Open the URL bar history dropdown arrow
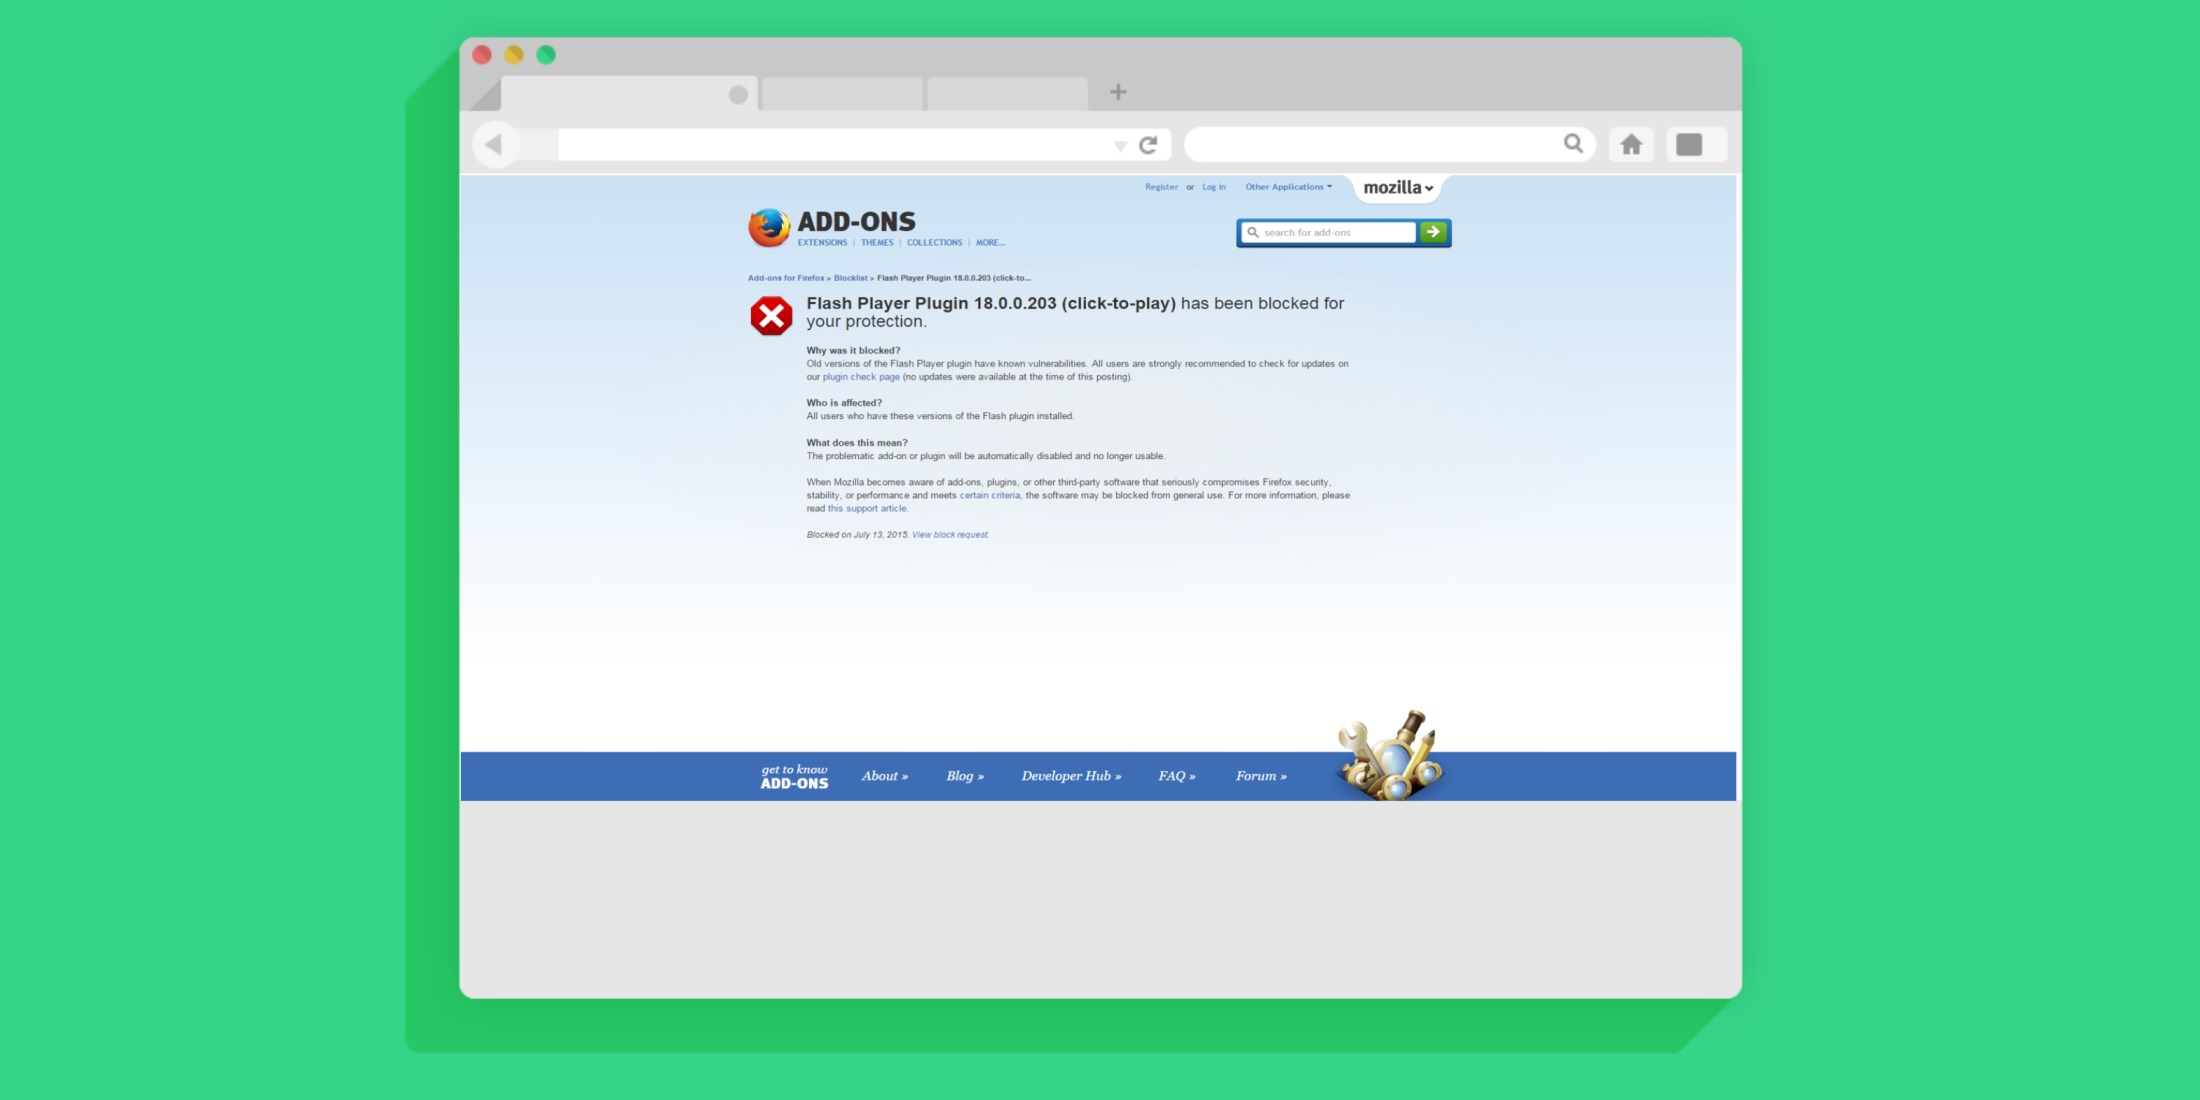Screen dimensions: 2200x1100 (1120, 146)
